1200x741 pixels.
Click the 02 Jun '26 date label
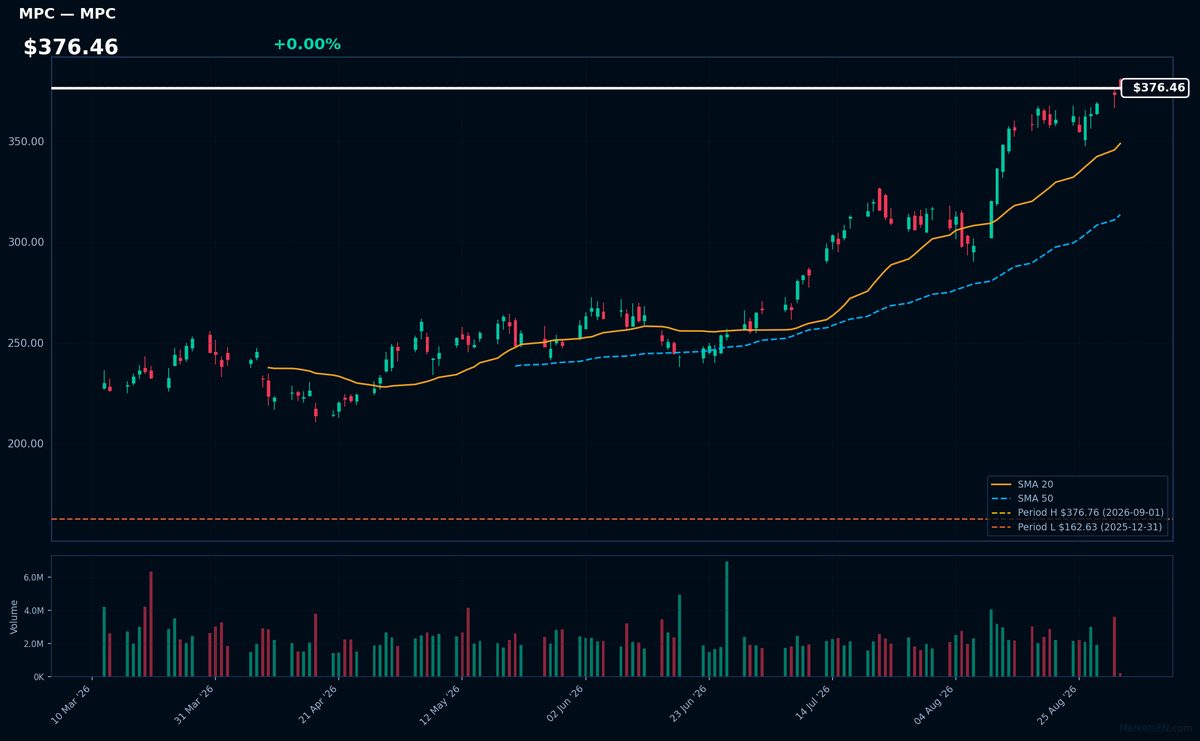pos(564,703)
